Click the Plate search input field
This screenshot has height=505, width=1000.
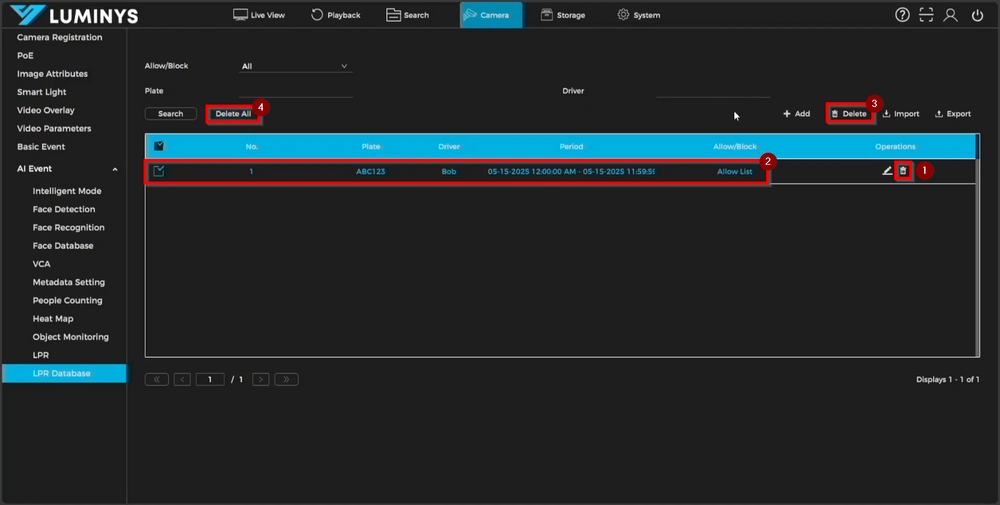[x=296, y=91]
